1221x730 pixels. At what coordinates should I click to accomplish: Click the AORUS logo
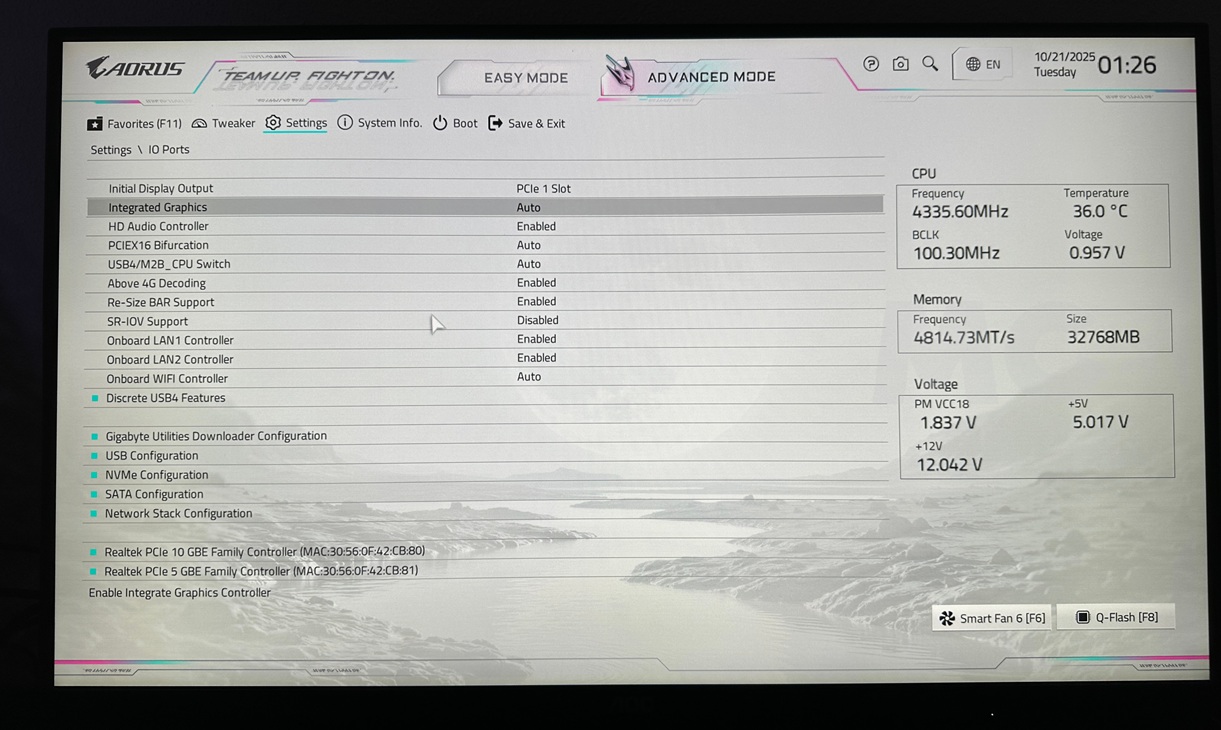(135, 69)
